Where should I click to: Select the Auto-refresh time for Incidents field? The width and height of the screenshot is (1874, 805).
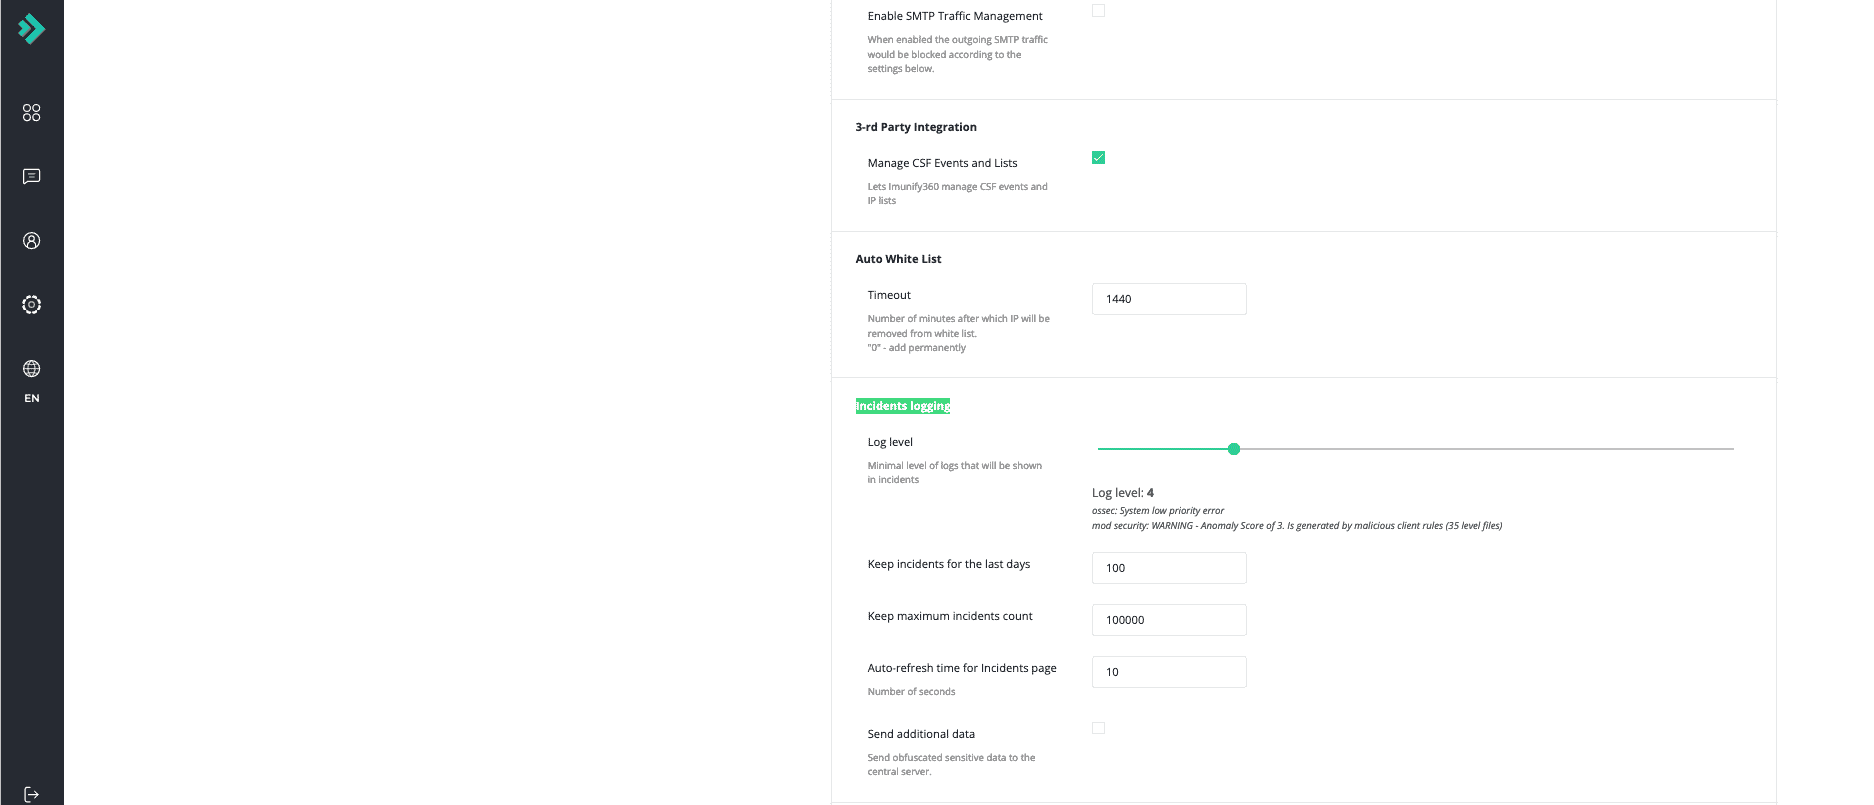(1168, 672)
